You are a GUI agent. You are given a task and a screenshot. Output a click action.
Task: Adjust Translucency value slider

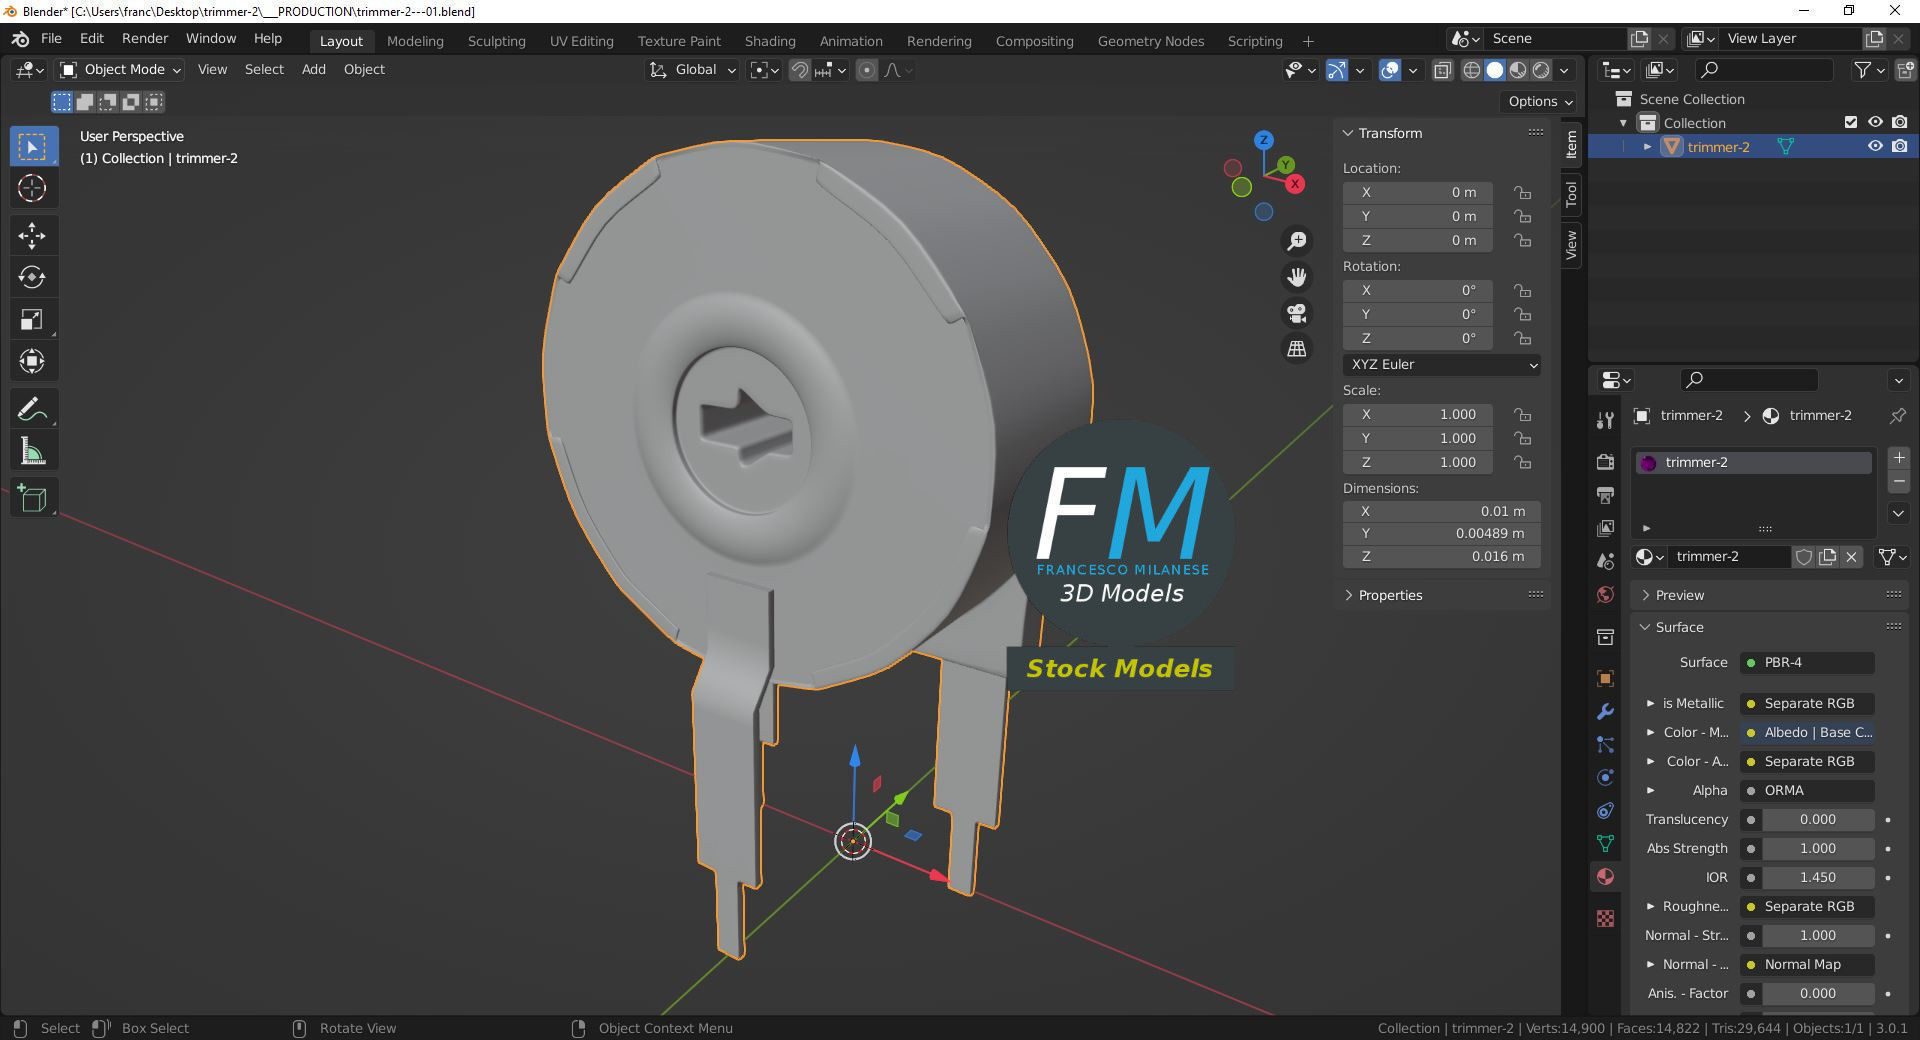[x=1817, y=820]
